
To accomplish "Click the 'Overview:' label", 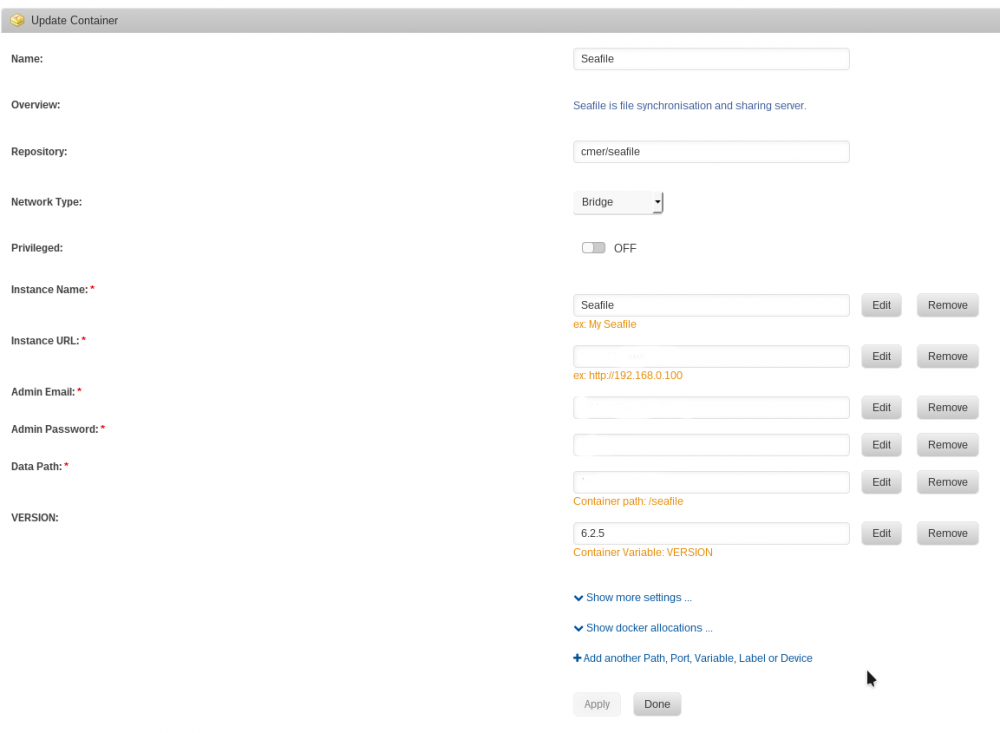I will pos(36,105).
